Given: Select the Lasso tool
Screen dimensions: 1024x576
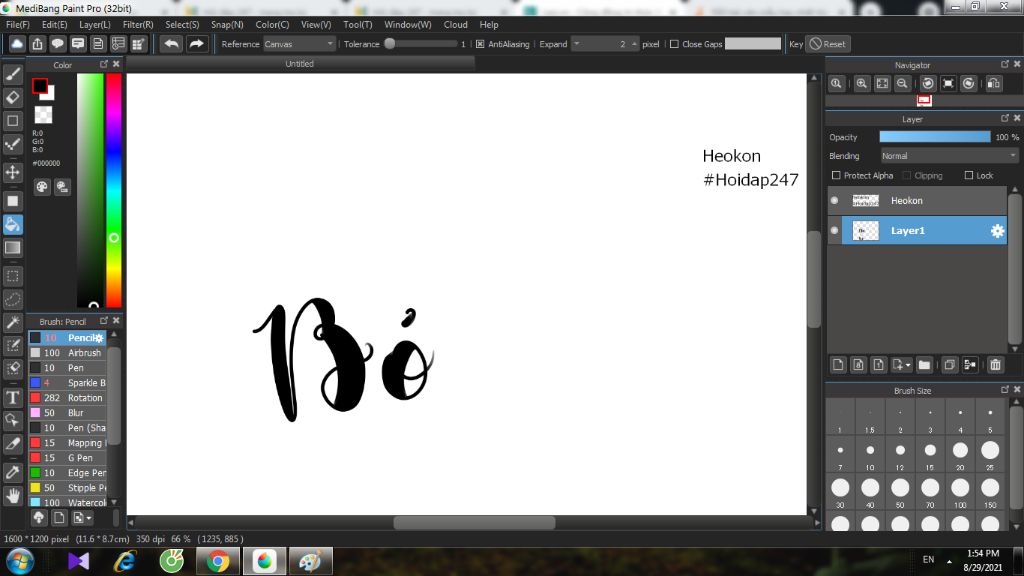Looking at the screenshot, I should (x=12, y=299).
